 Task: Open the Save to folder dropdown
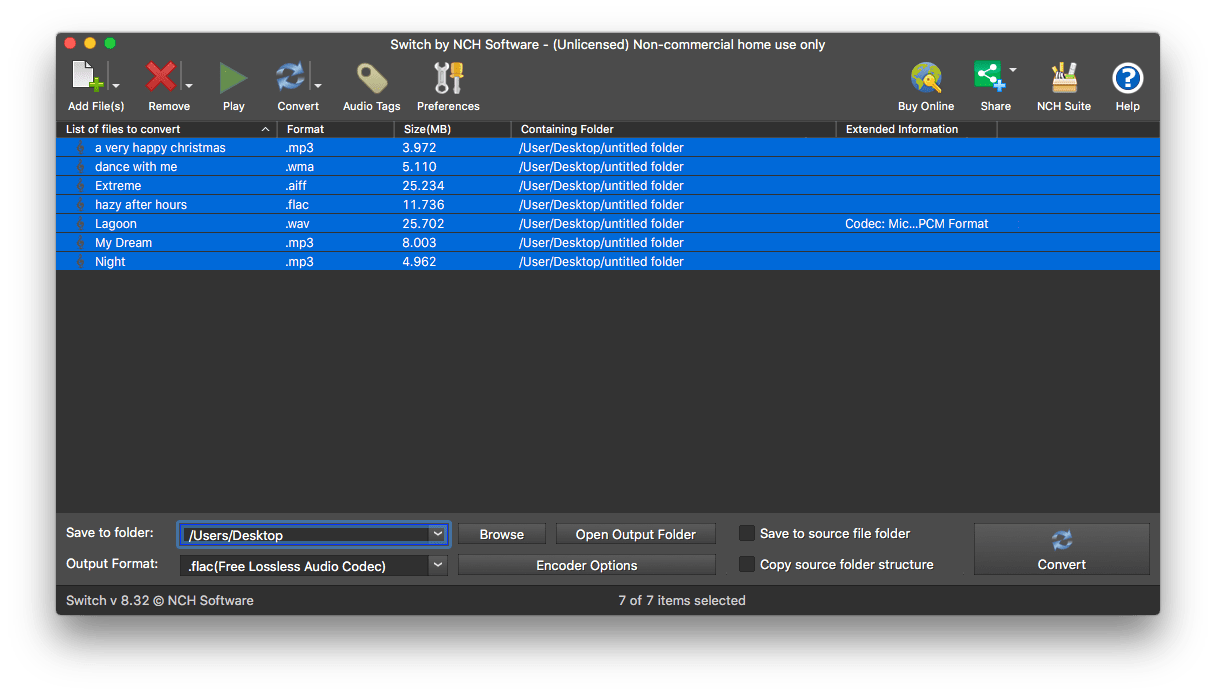(x=437, y=533)
